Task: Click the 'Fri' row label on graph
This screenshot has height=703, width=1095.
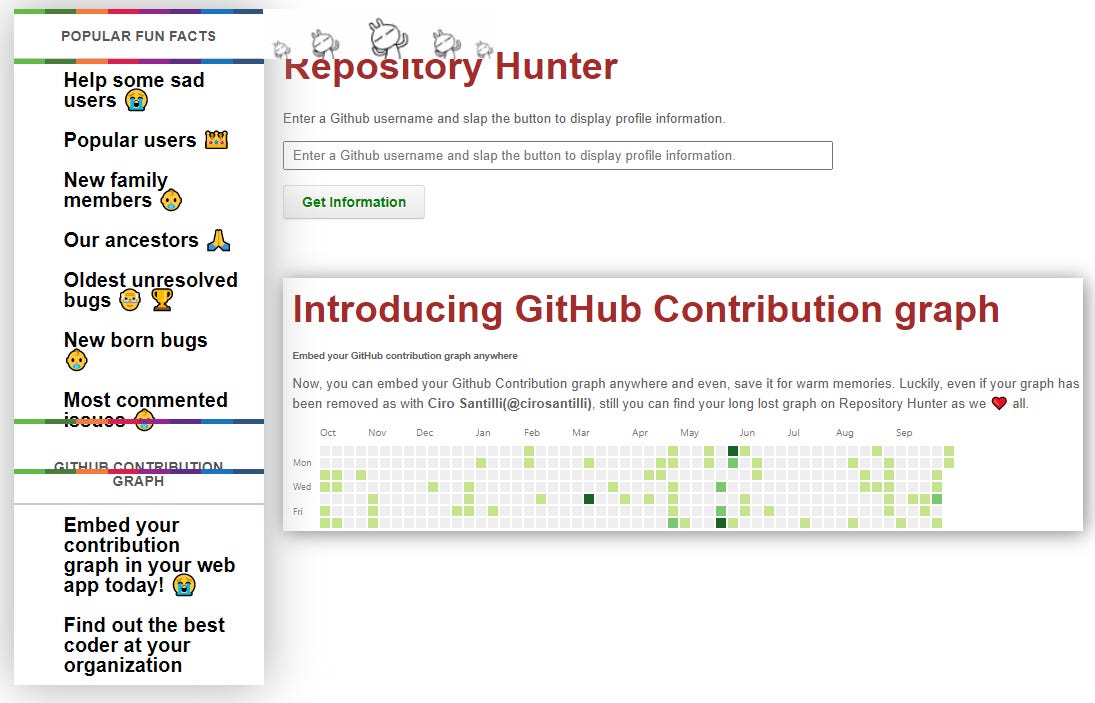Action: [x=297, y=512]
